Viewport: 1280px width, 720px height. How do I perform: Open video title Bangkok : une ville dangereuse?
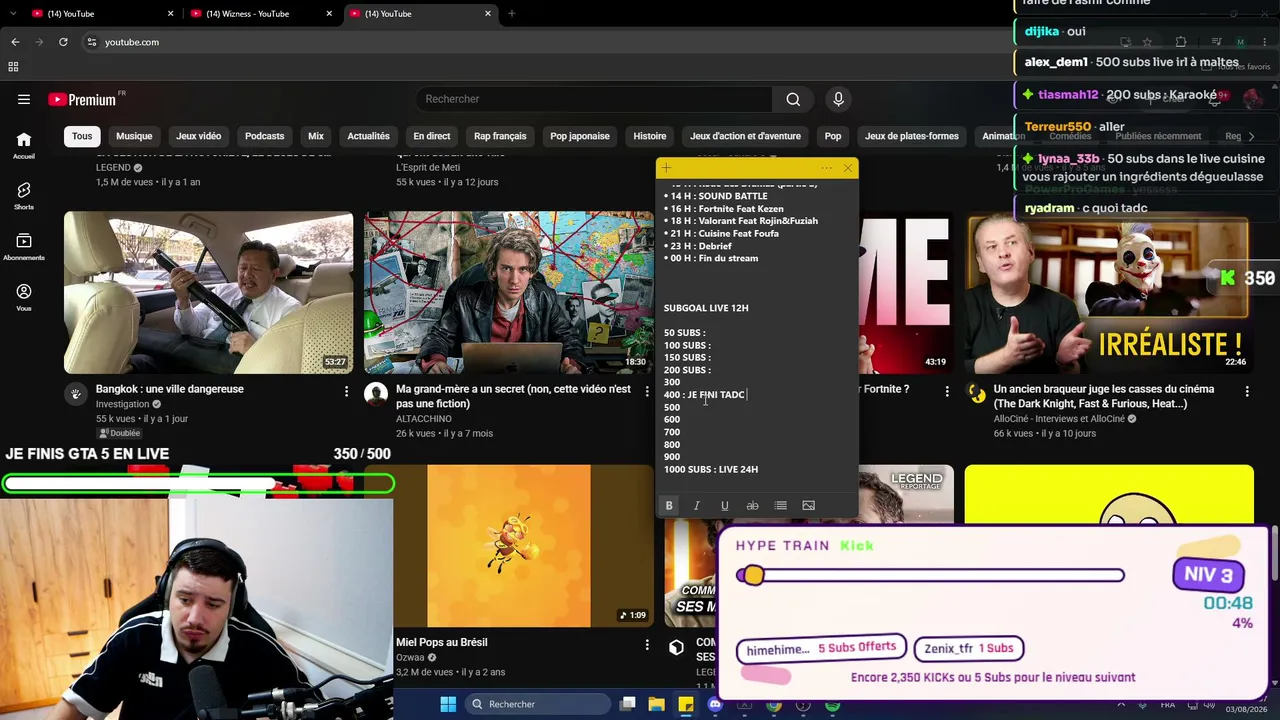click(x=170, y=389)
